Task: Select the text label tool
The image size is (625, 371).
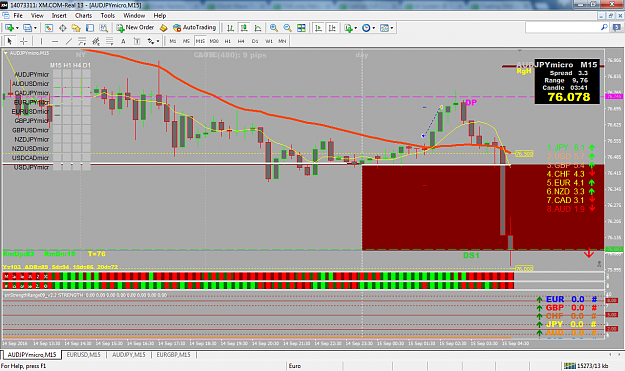Action: click(x=137, y=41)
